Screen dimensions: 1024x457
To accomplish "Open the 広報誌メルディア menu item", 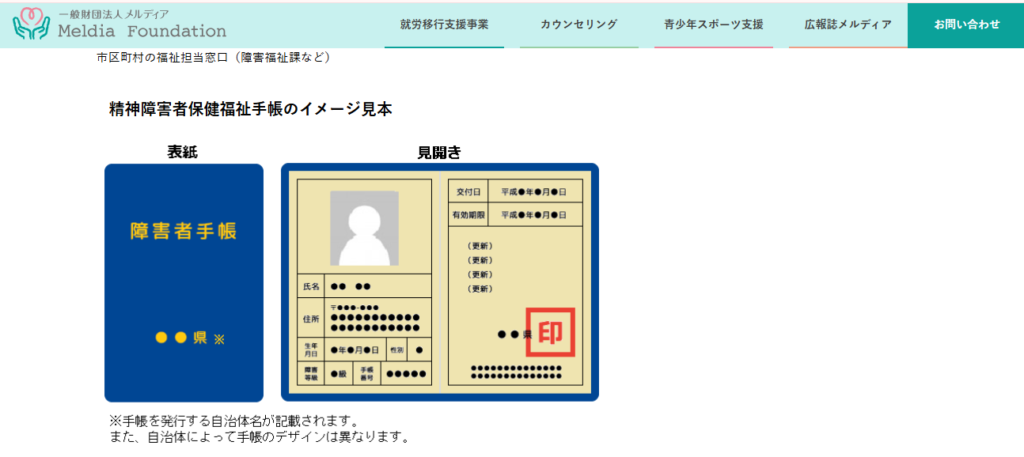I will click(847, 25).
